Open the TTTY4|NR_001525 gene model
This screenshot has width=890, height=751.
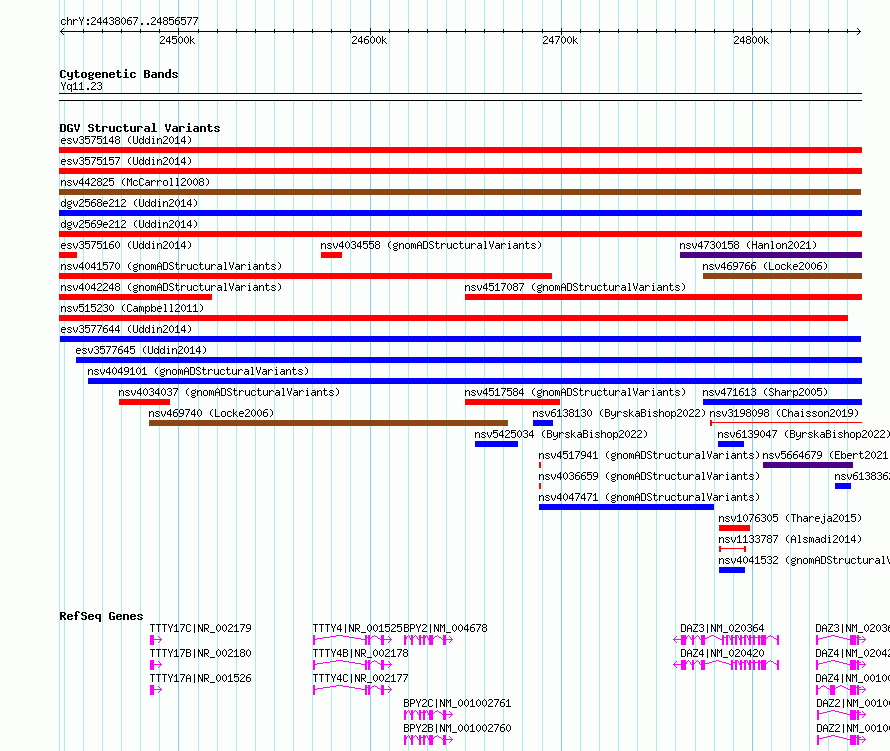click(352, 640)
